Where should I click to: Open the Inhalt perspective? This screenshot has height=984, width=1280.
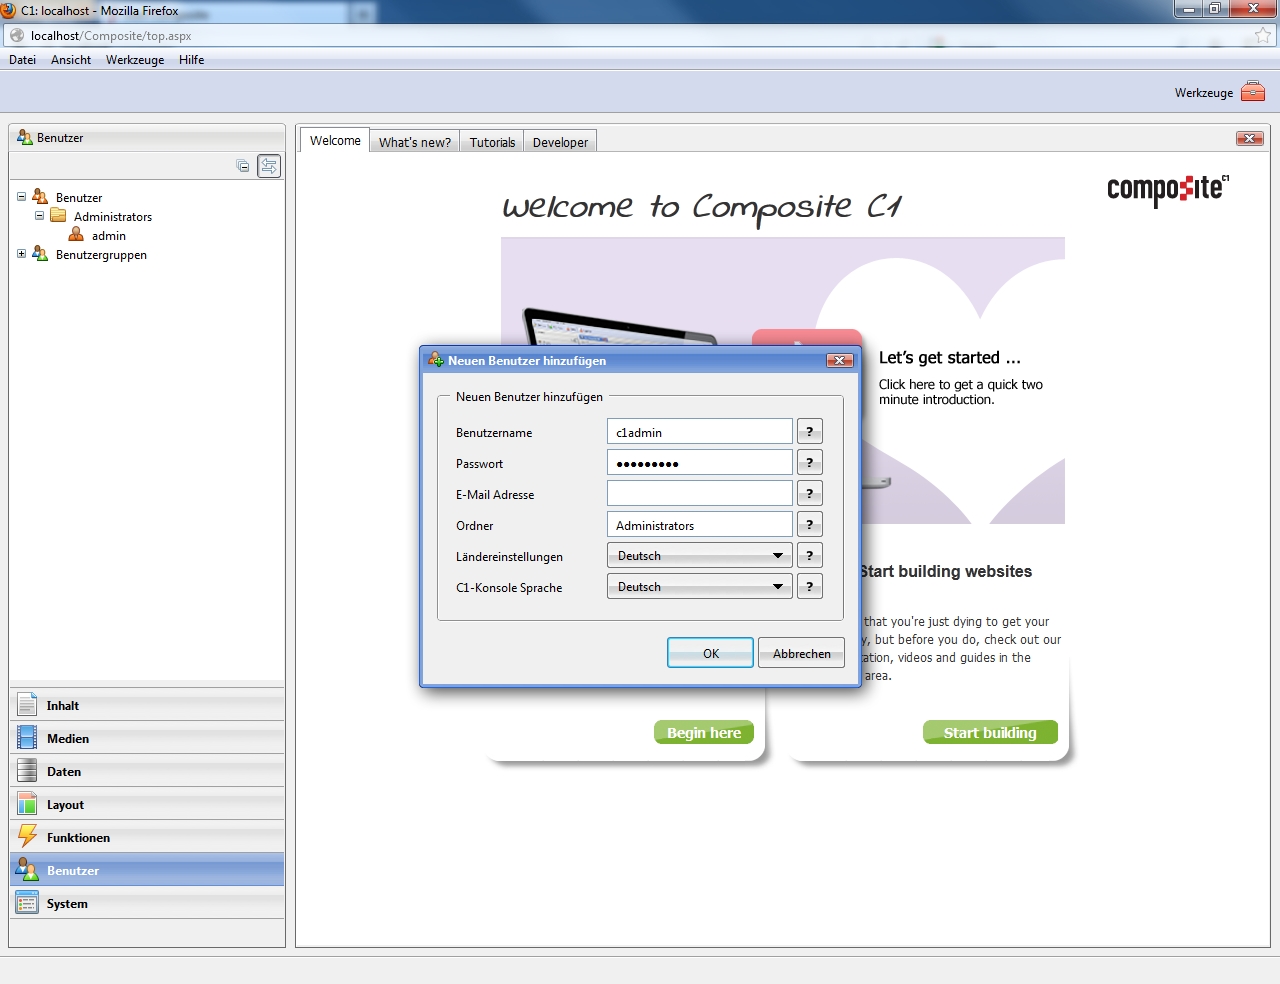tap(62, 706)
